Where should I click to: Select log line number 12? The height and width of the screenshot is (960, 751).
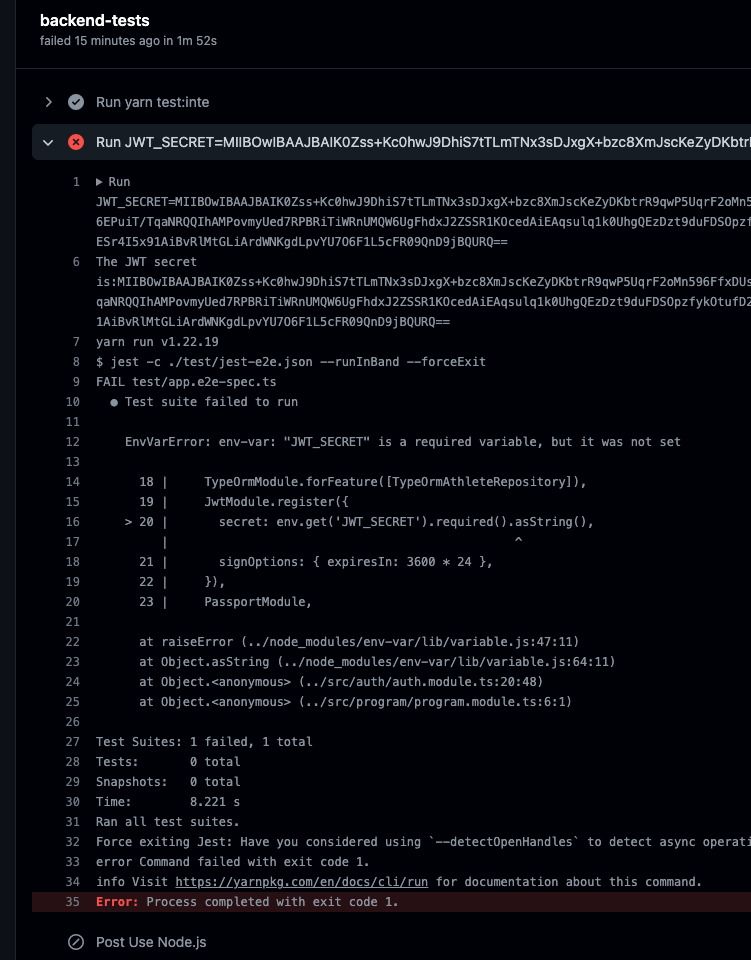point(72,442)
